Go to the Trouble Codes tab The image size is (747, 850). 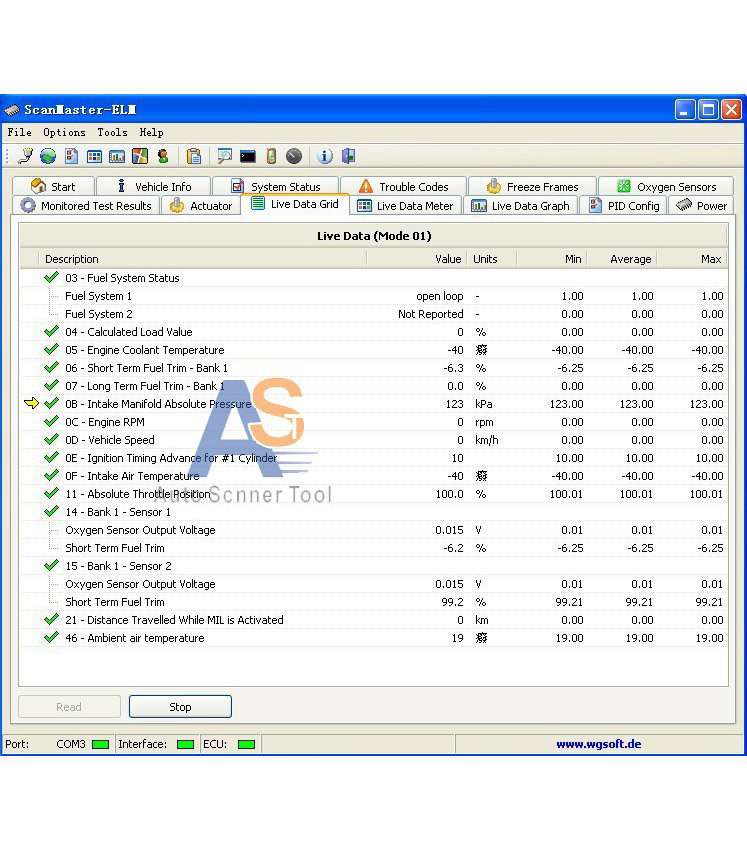403,186
